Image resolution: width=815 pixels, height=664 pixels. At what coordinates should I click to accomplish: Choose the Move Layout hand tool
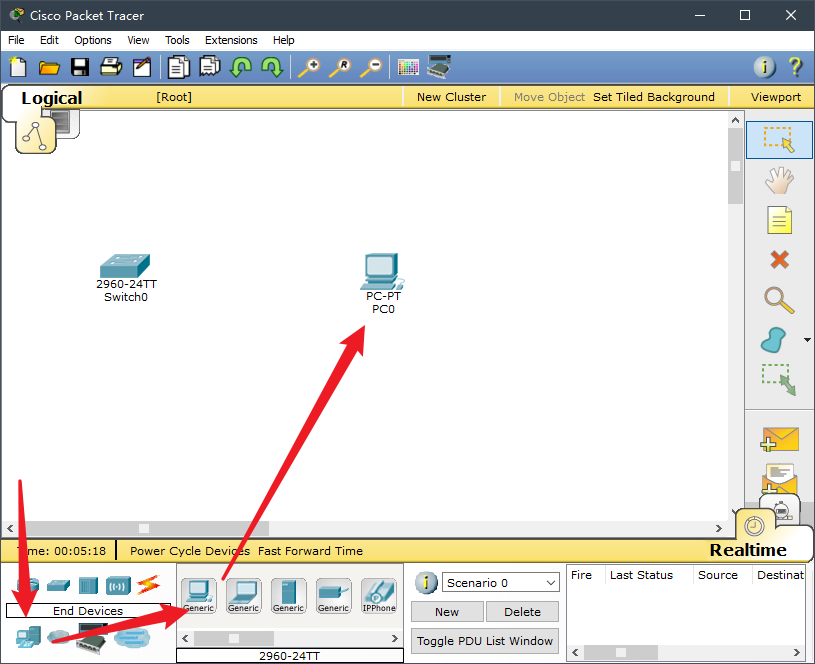pyautogui.click(x=779, y=180)
